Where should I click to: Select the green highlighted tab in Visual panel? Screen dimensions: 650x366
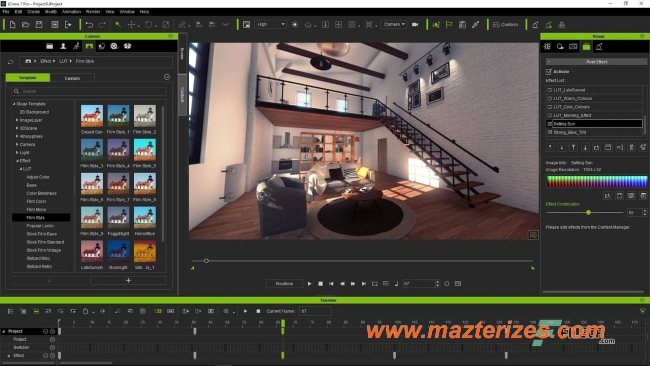(x=586, y=47)
